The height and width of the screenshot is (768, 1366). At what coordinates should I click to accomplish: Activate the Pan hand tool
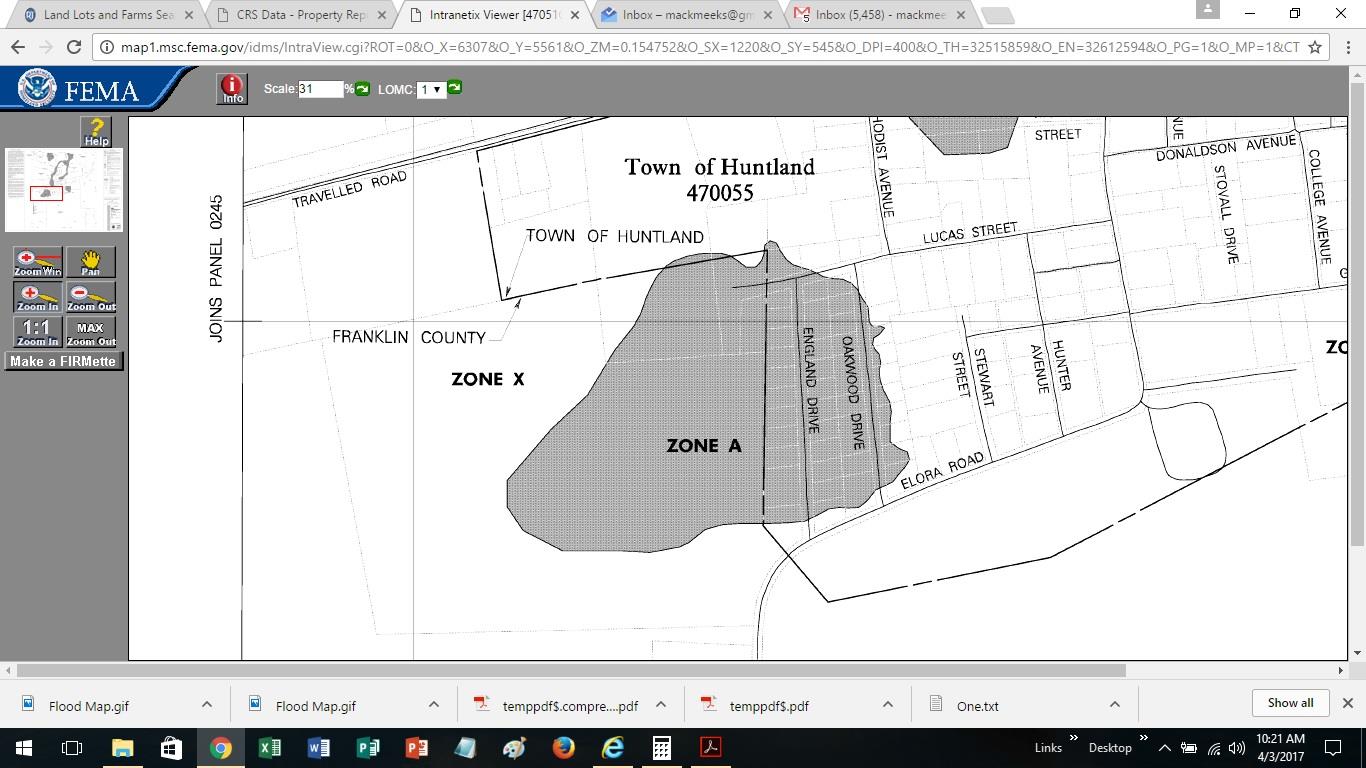91,262
